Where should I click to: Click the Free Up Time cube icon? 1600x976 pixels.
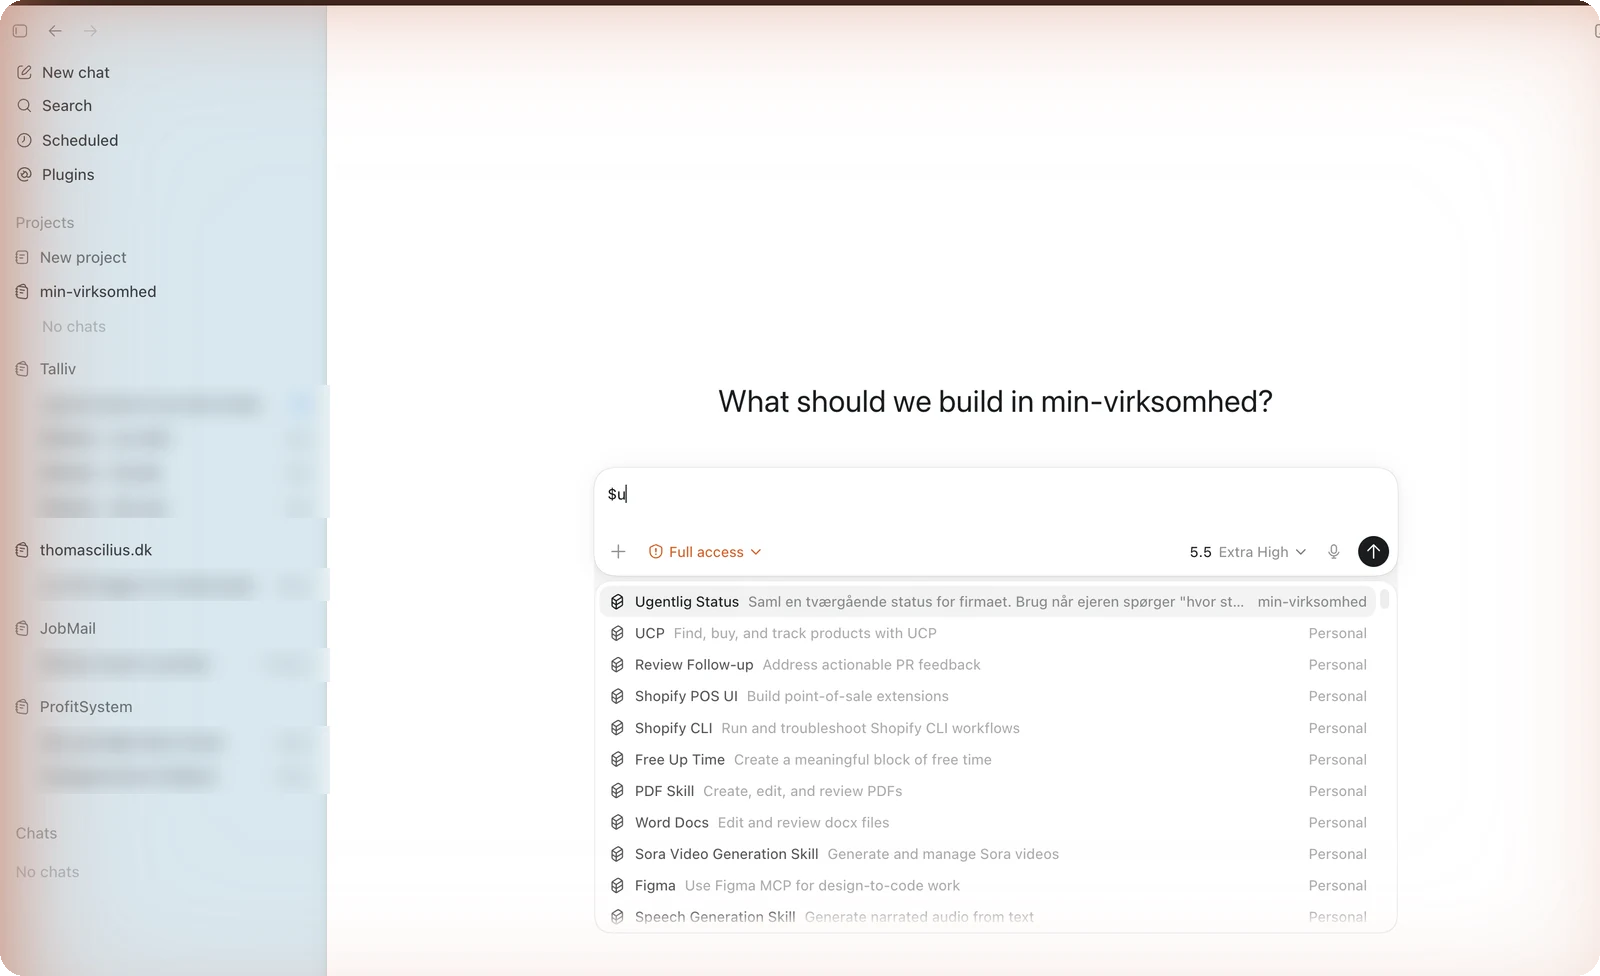coord(617,759)
